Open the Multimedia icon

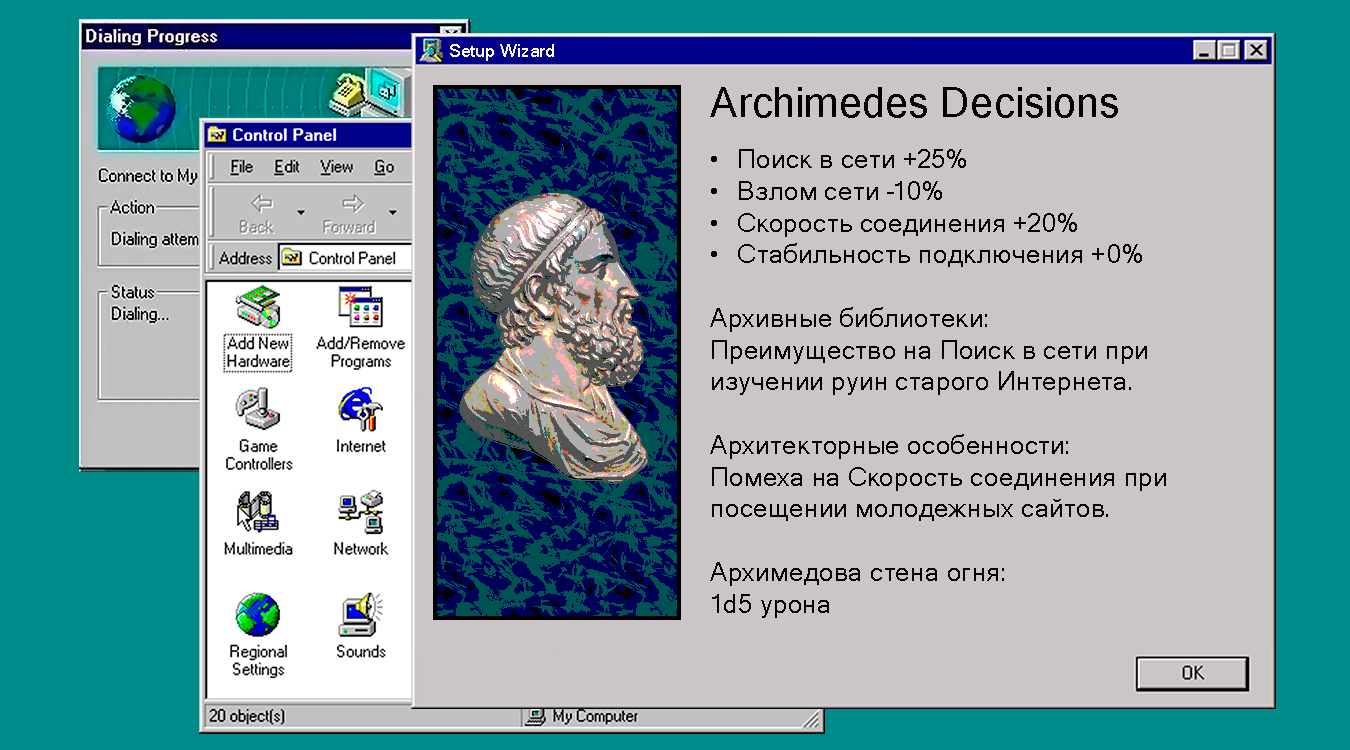point(258,512)
